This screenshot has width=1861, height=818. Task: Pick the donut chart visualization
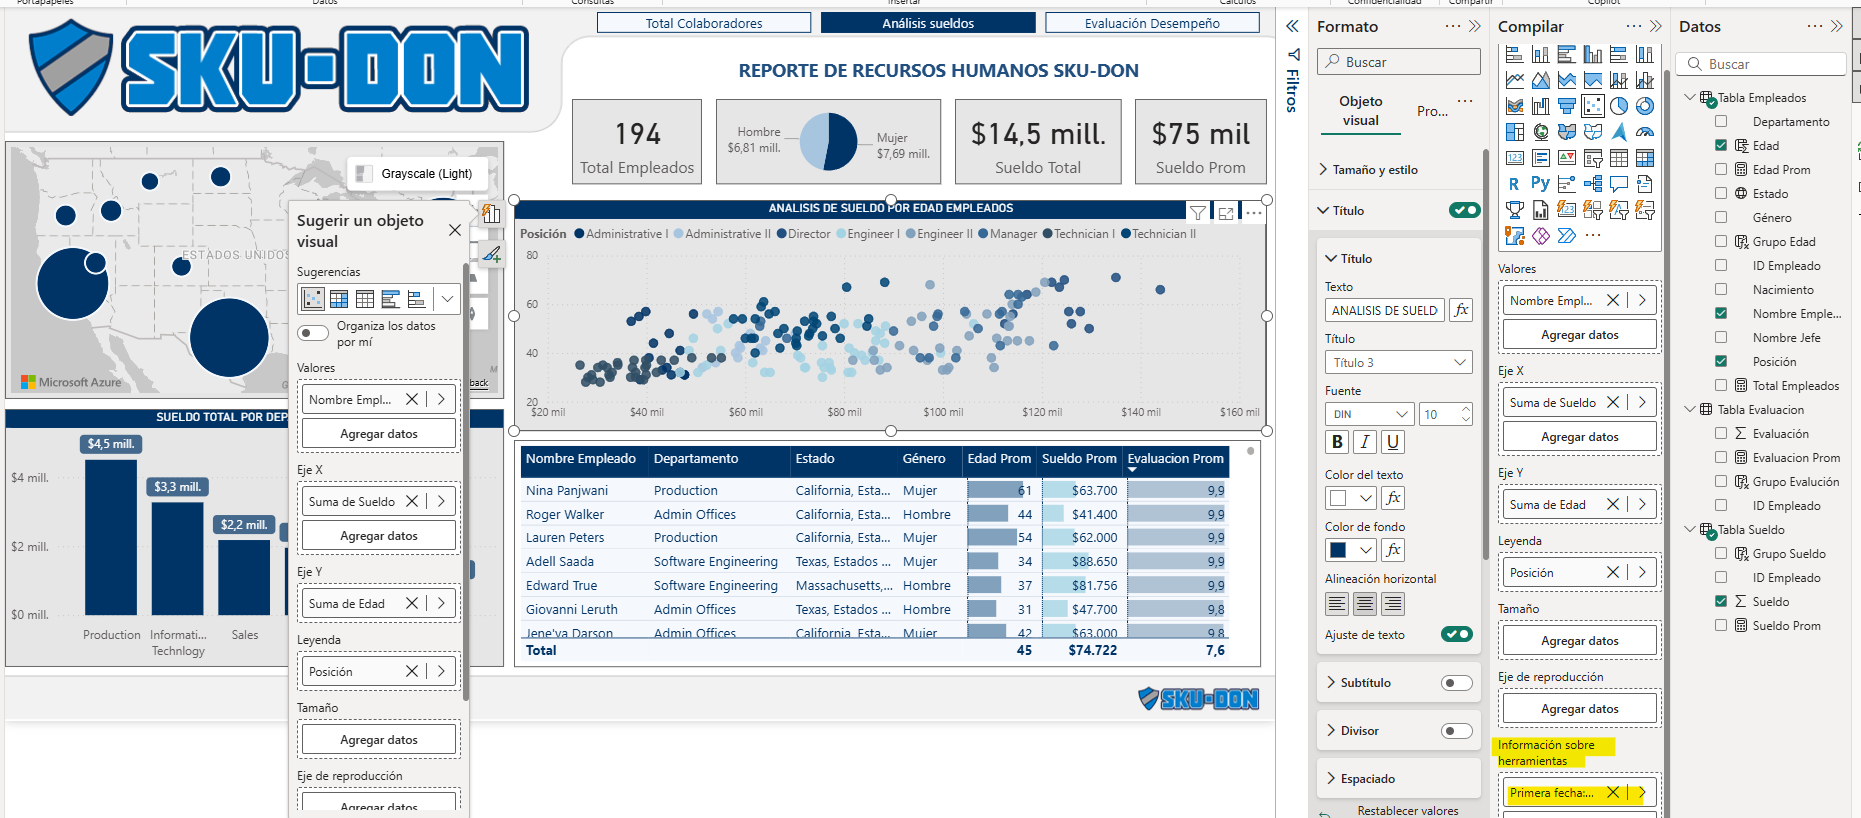click(1645, 106)
